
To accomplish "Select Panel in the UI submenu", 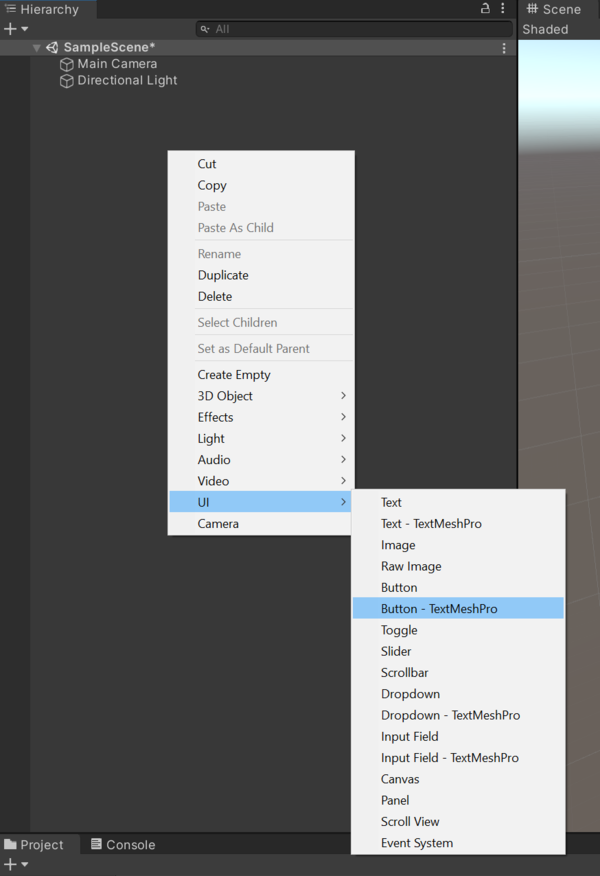I will (458, 800).
